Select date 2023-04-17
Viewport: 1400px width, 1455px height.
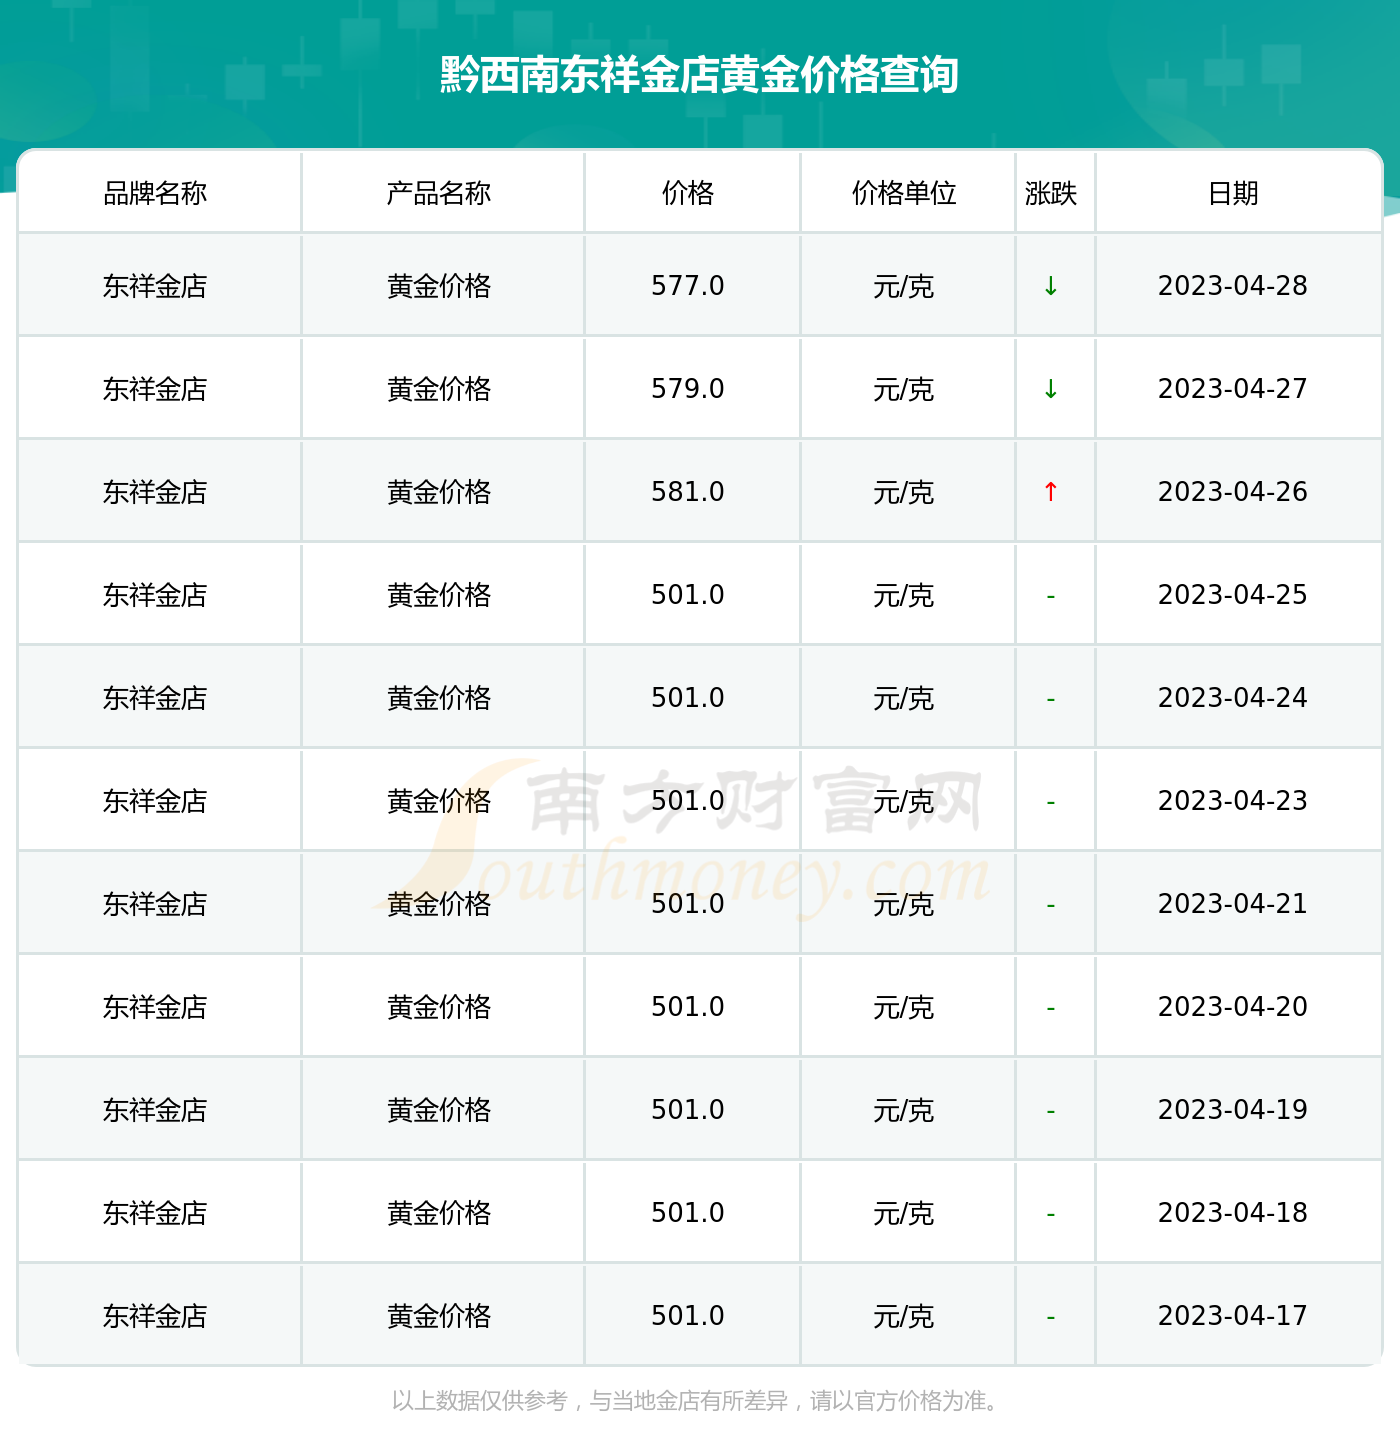point(1233,1316)
